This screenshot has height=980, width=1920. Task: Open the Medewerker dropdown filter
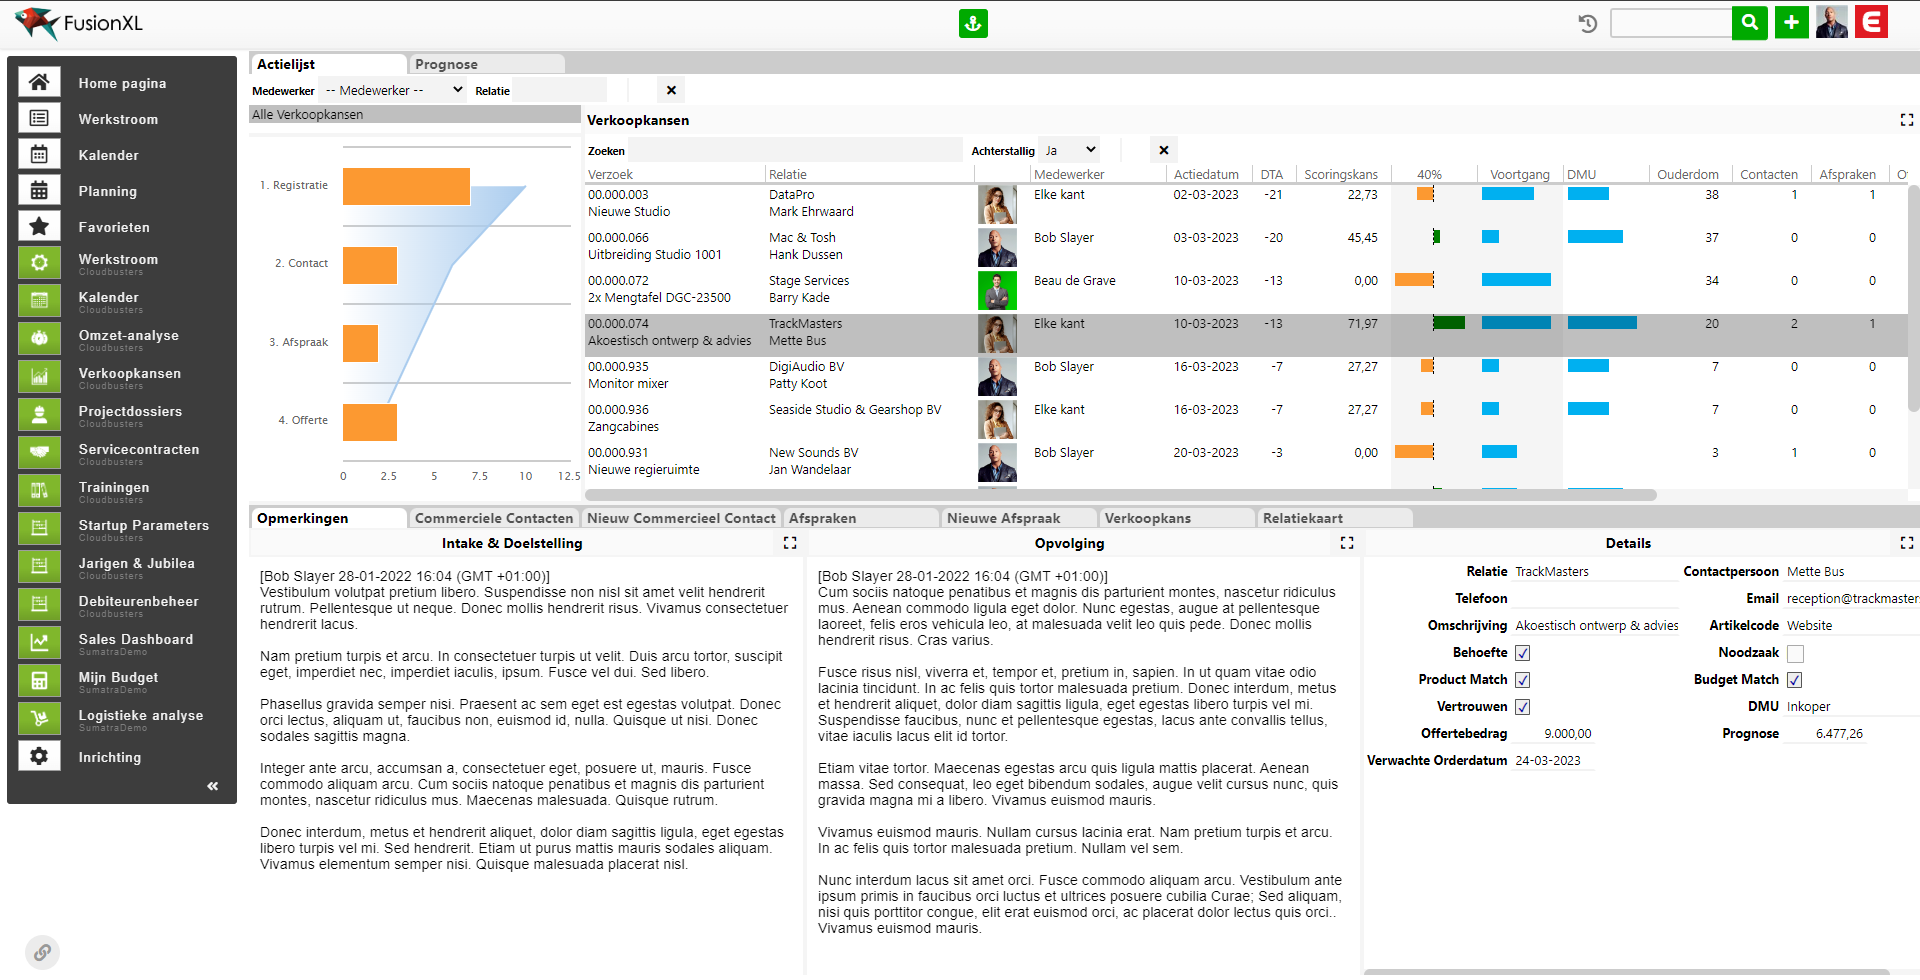393,90
